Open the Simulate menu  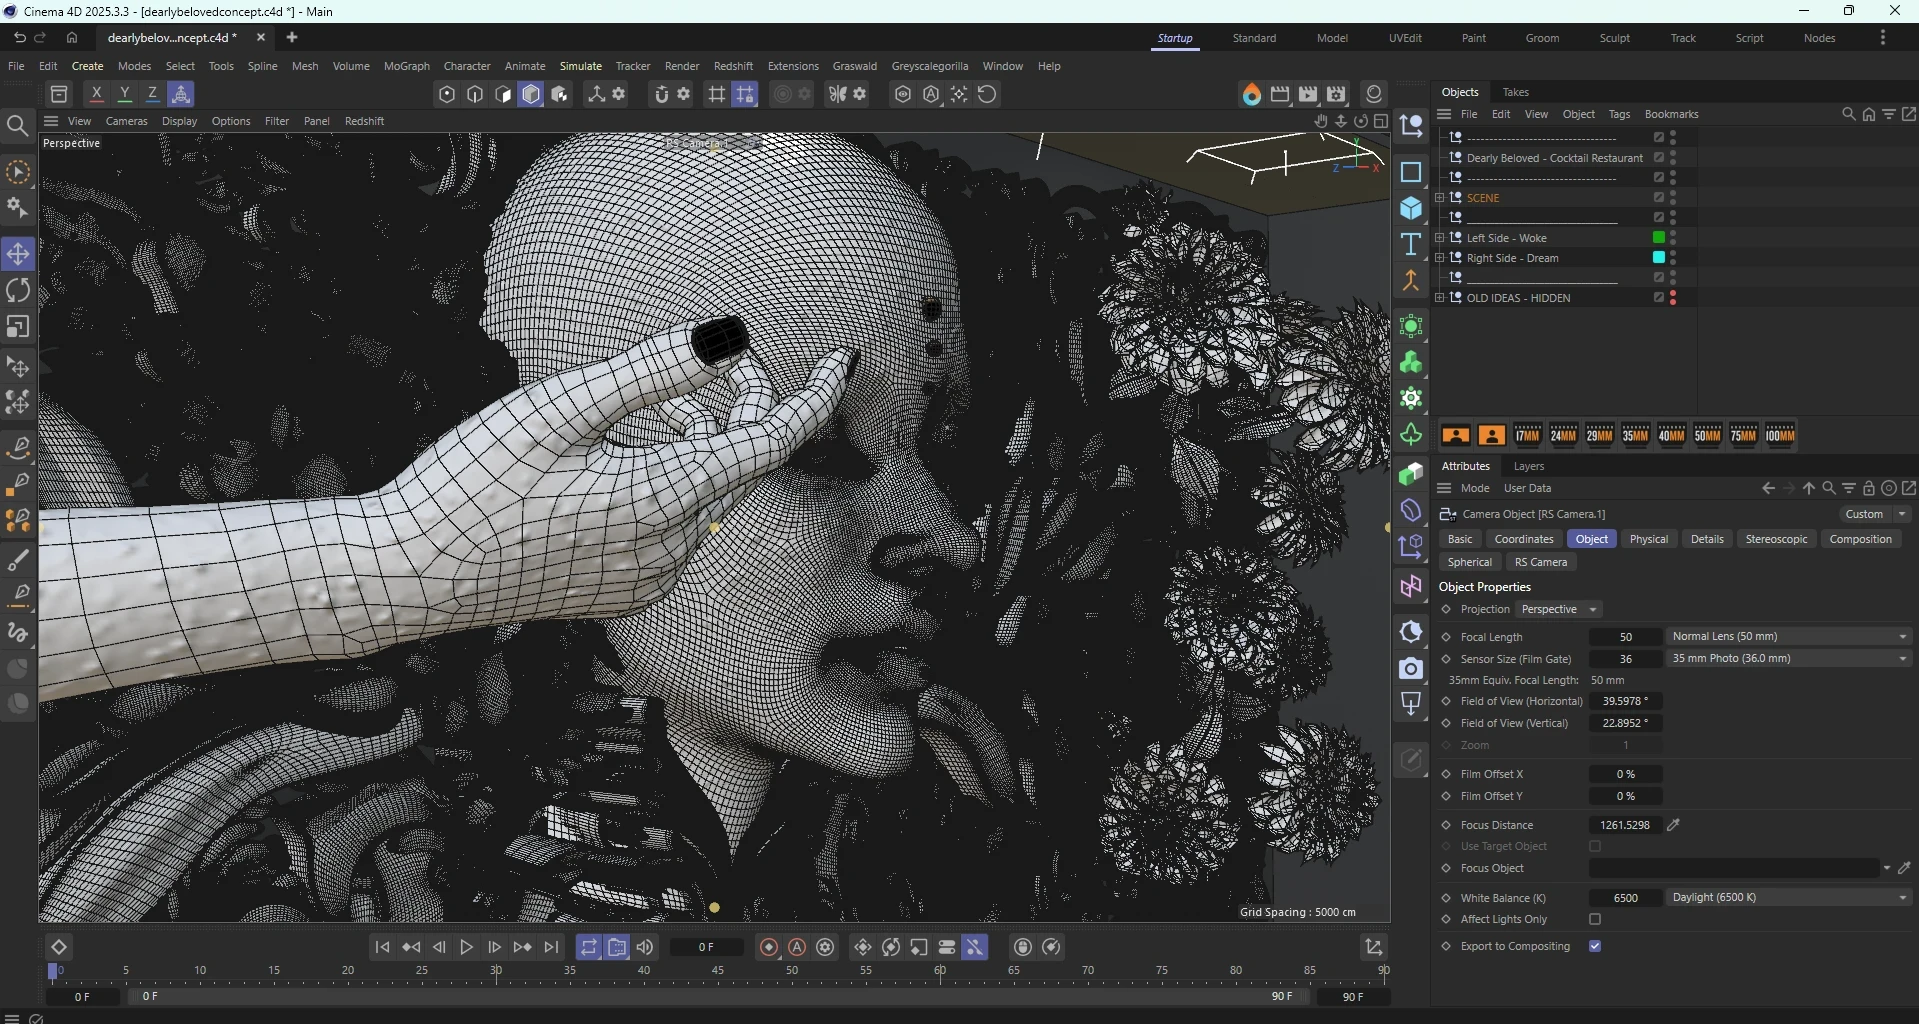click(580, 66)
